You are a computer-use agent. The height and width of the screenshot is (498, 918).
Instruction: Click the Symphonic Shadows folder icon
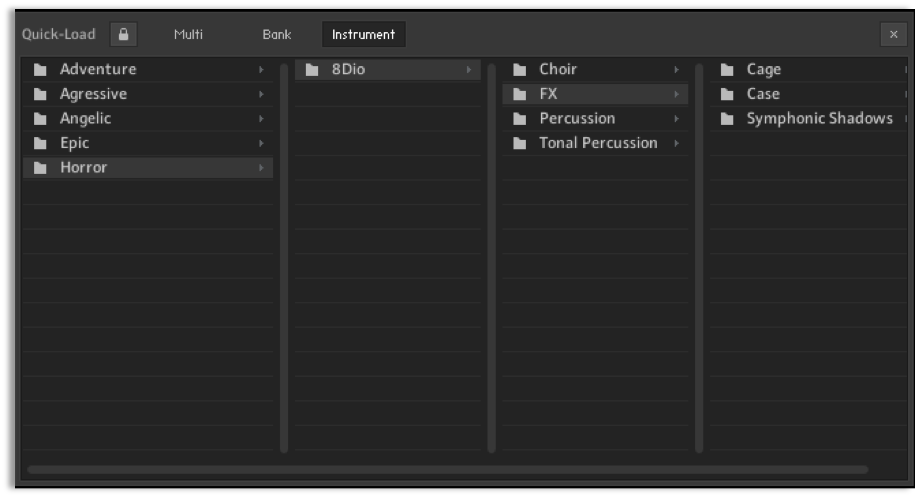pos(727,119)
